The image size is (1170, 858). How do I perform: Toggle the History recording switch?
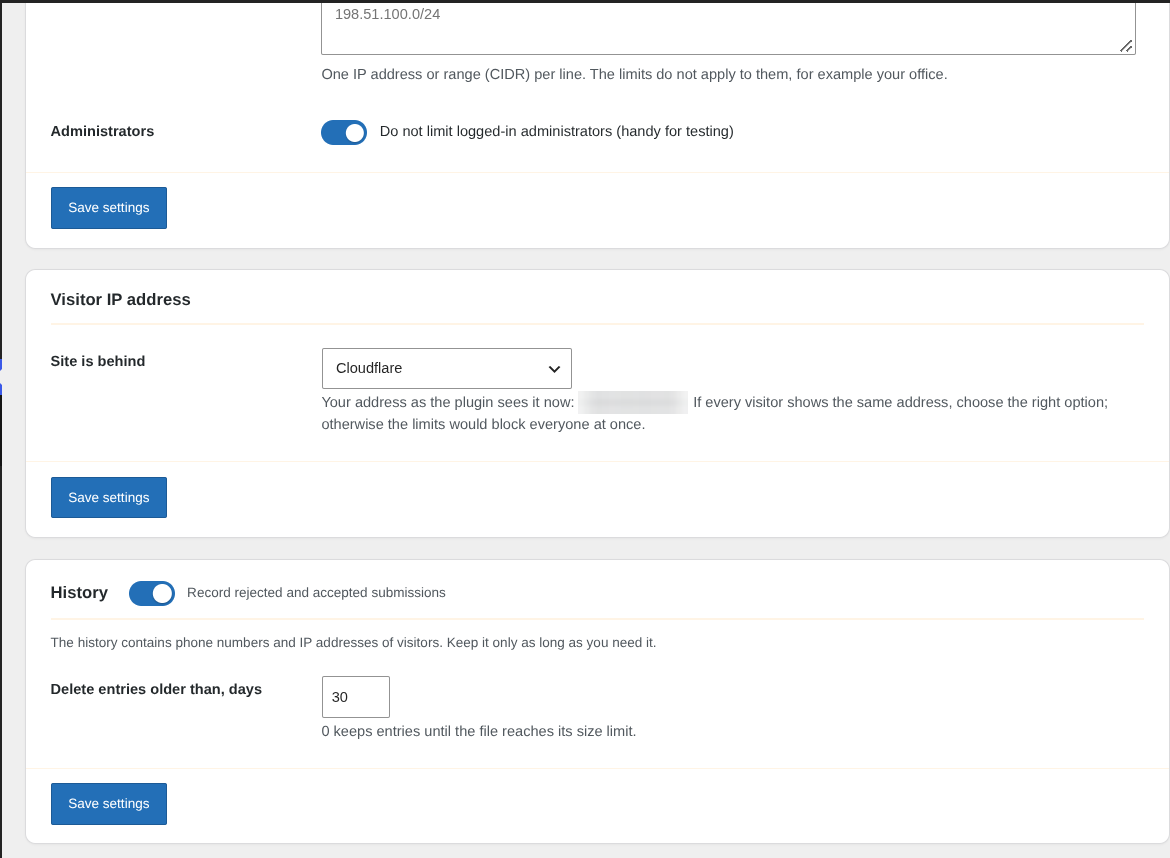click(x=151, y=593)
